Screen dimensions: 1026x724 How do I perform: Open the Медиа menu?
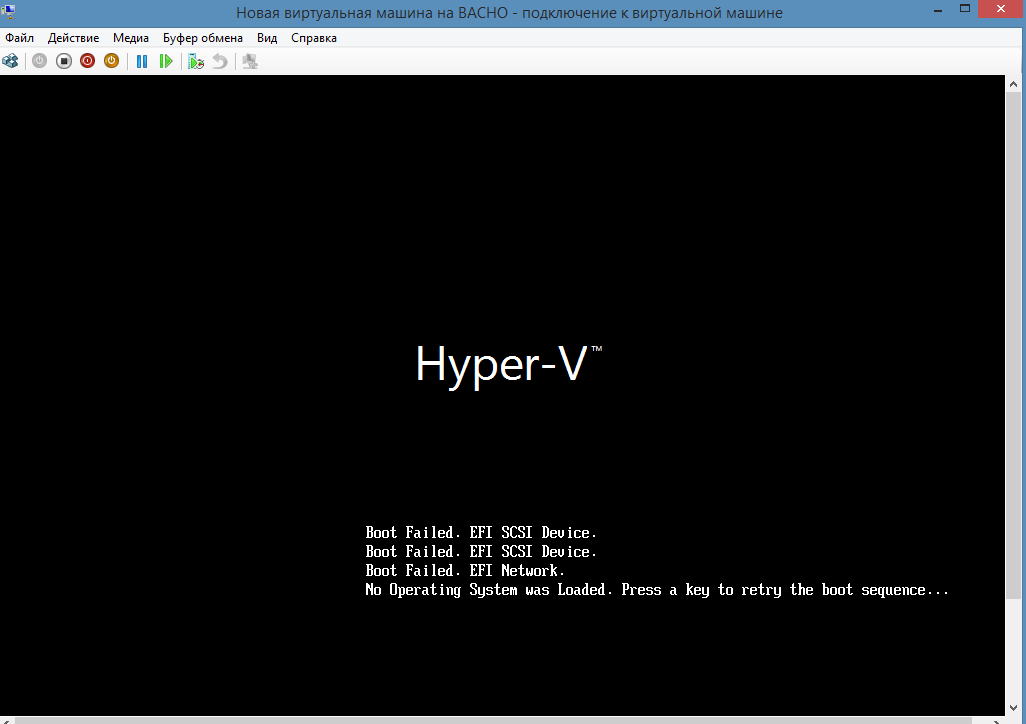pyautogui.click(x=131, y=38)
